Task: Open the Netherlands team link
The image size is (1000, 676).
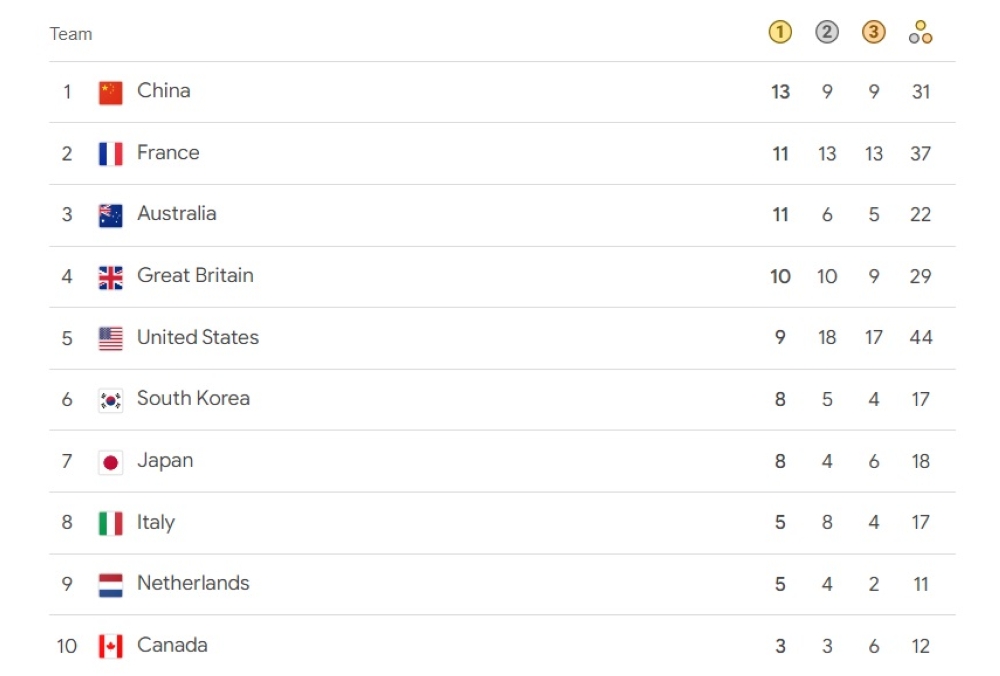Action: pyautogui.click(x=193, y=583)
